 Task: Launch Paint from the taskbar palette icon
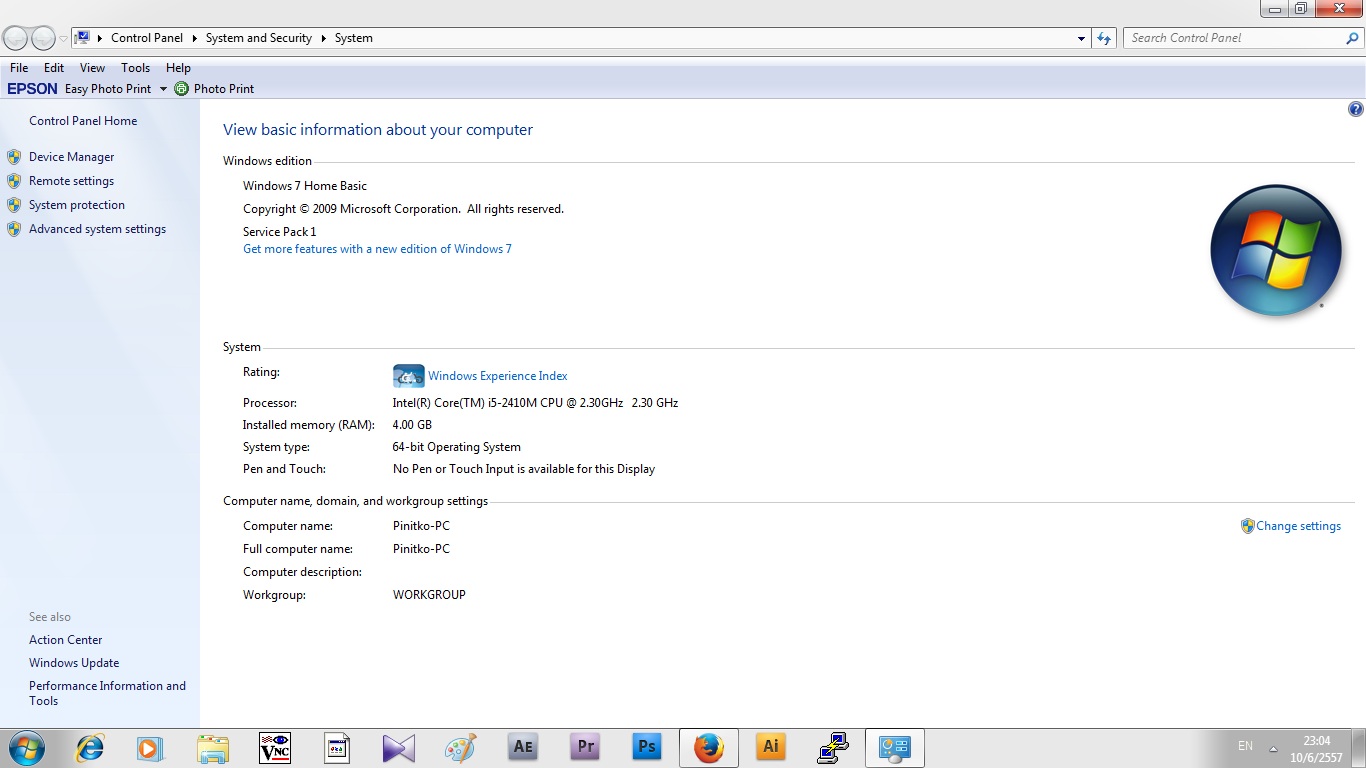[x=461, y=748]
